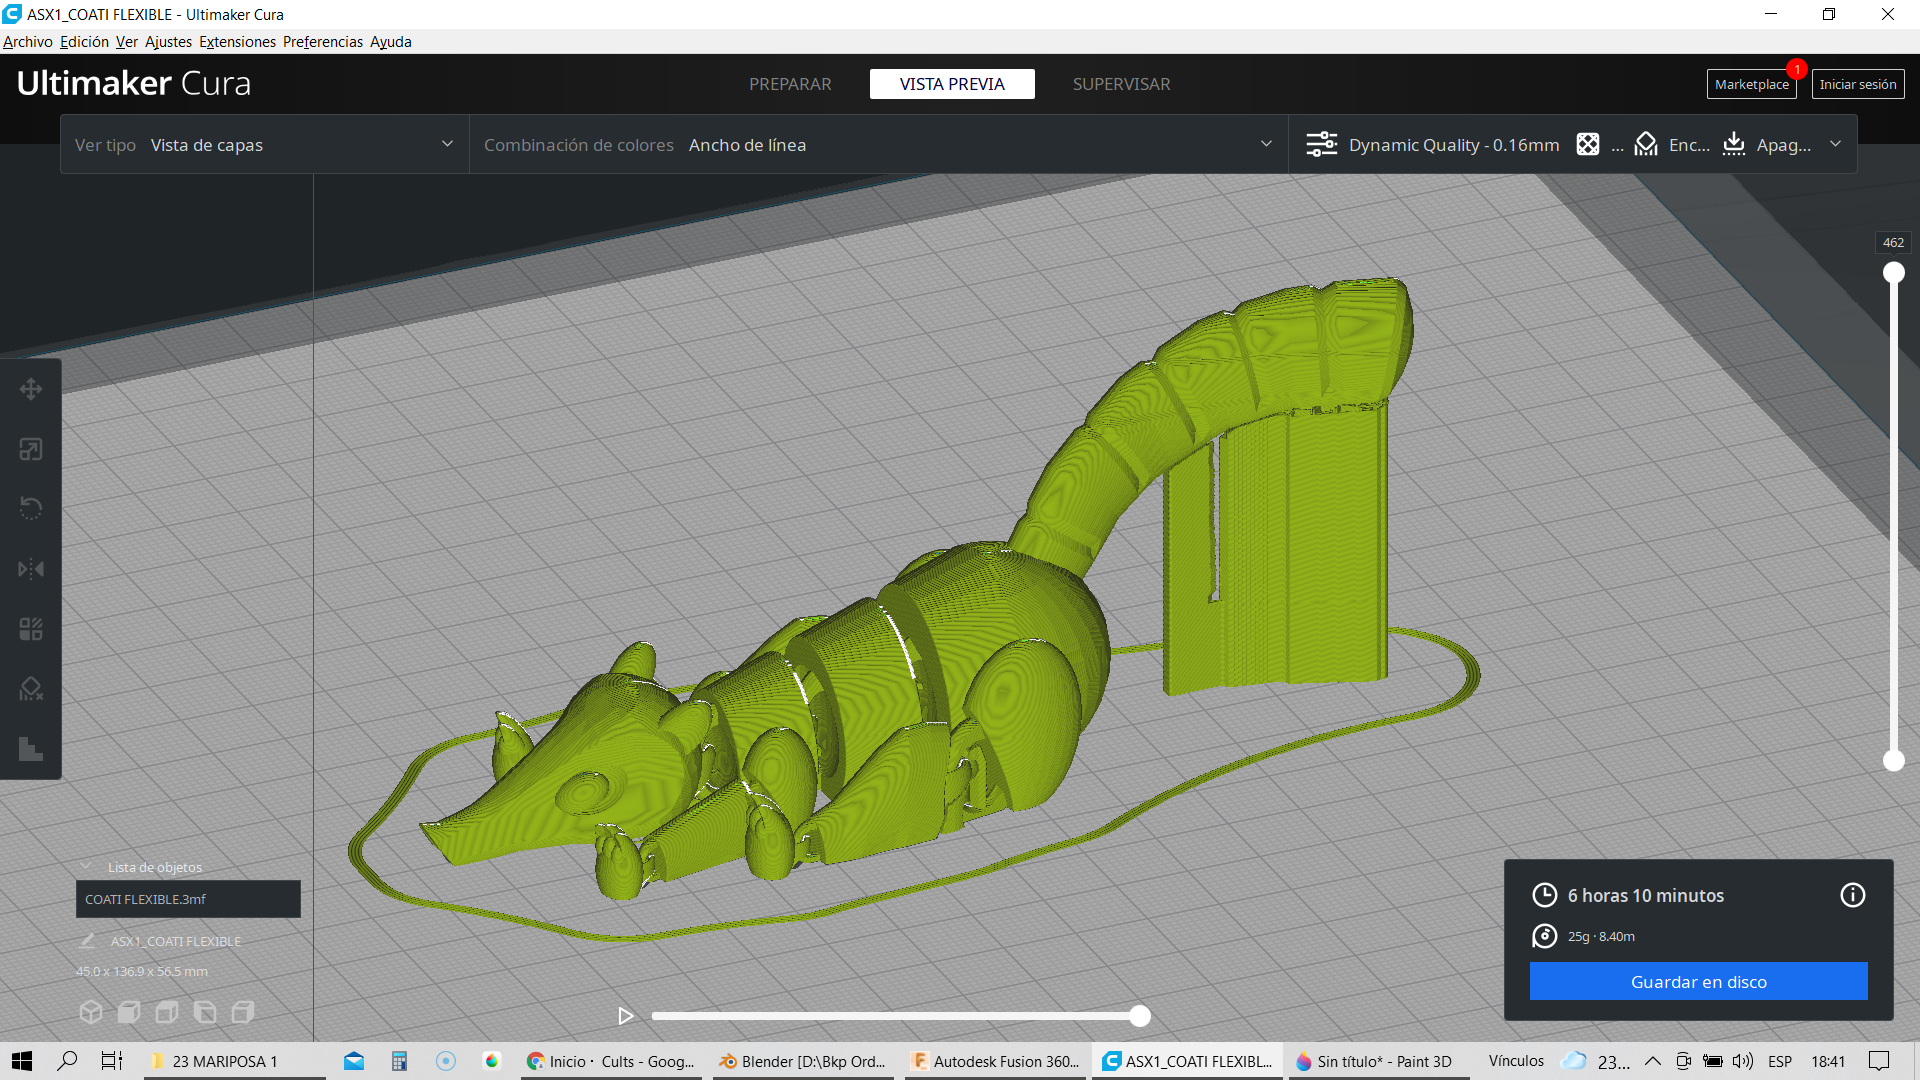Open the Per Model Settings tool
The height and width of the screenshot is (1080, 1920).
[x=31, y=629]
